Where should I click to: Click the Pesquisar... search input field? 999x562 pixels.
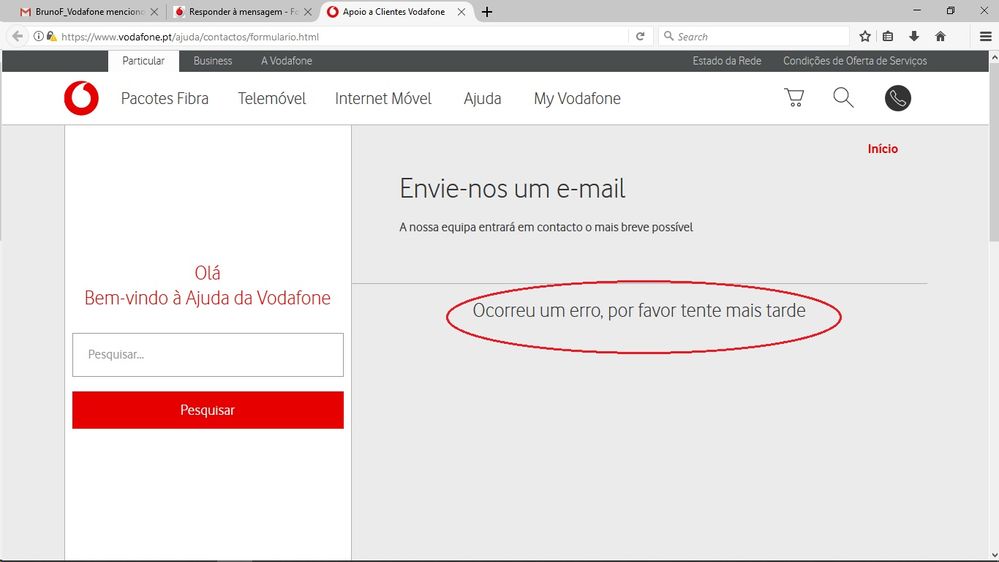click(x=208, y=355)
